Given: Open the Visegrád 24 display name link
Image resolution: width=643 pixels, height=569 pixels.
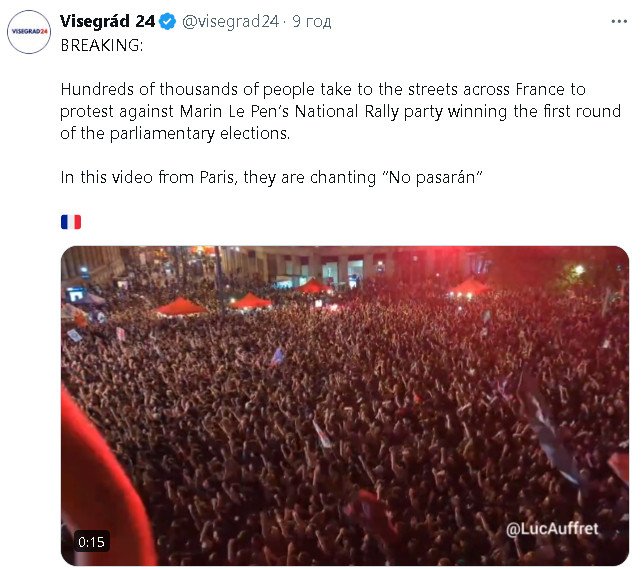Looking at the screenshot, I should (x=107, y=21).
